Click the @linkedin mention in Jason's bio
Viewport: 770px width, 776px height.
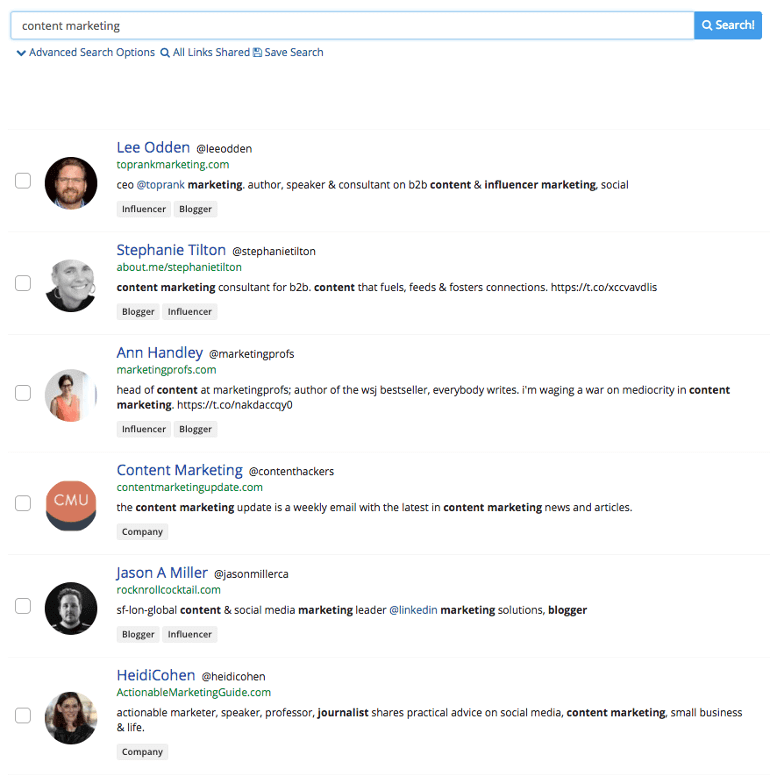[413, 610]
